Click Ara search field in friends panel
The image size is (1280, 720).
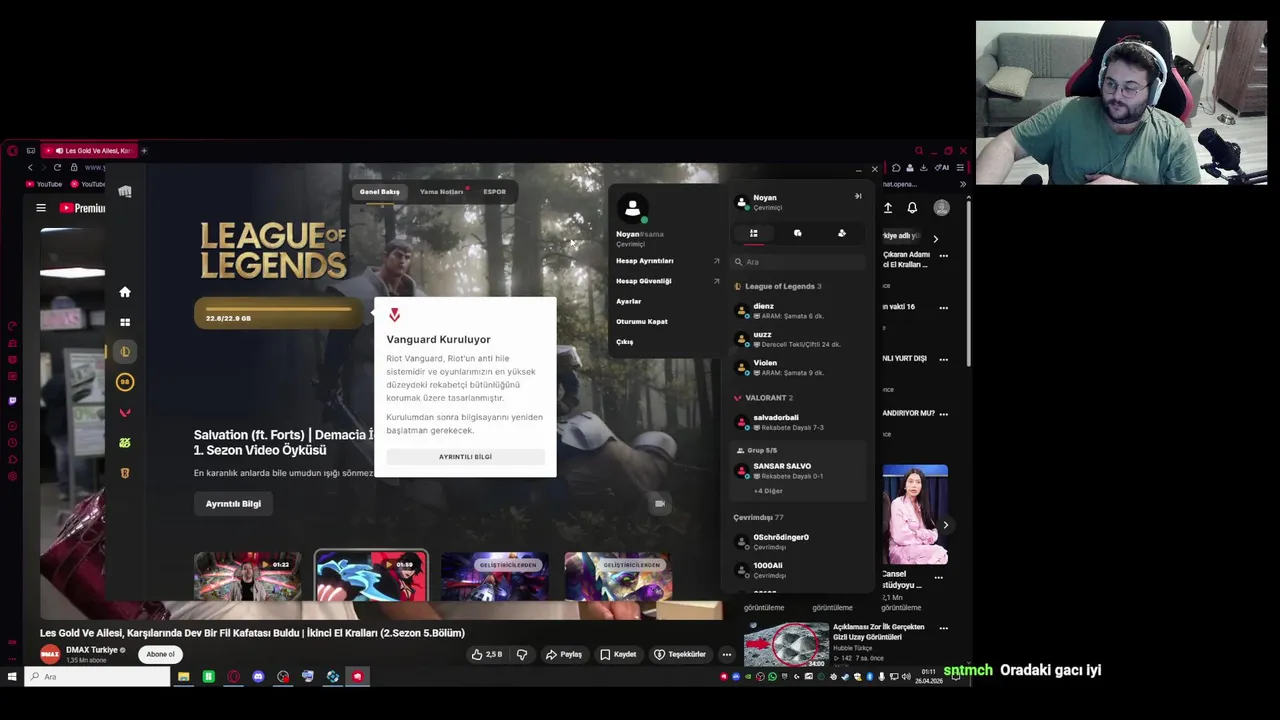click(798, 262)
